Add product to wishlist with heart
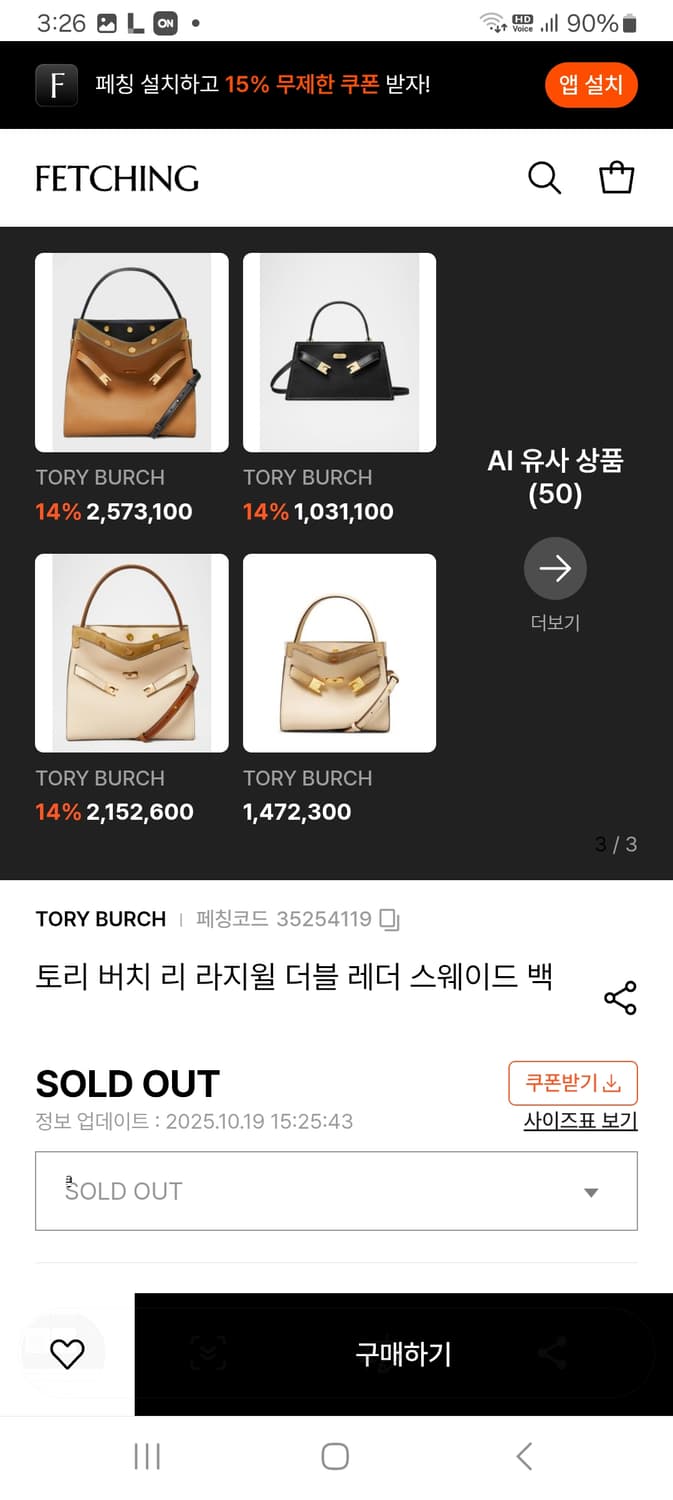 pyautogui.click(x=67, y=1354)
